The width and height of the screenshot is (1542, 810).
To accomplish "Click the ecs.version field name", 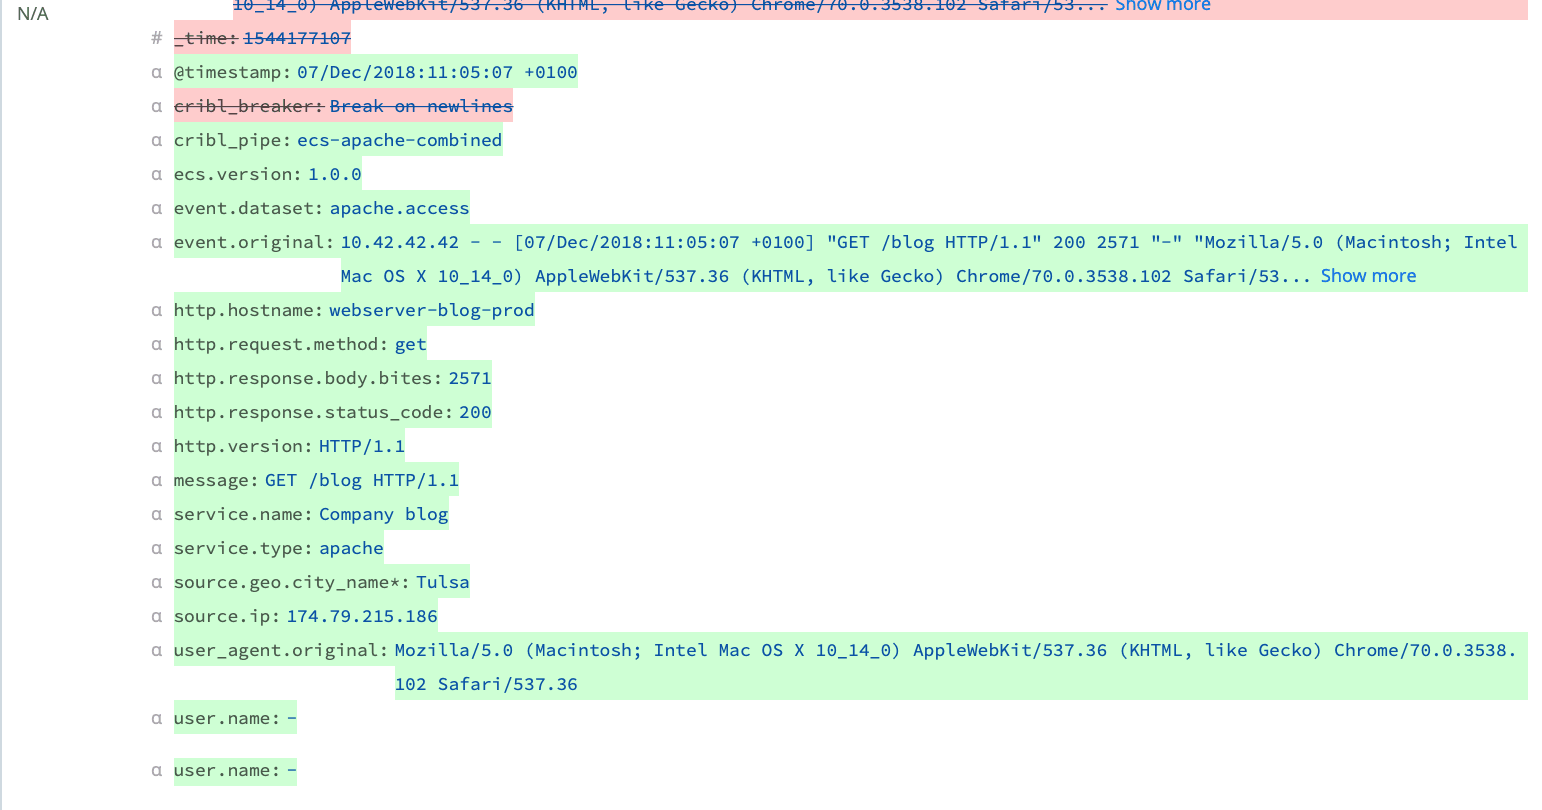I will pos(236,174).
